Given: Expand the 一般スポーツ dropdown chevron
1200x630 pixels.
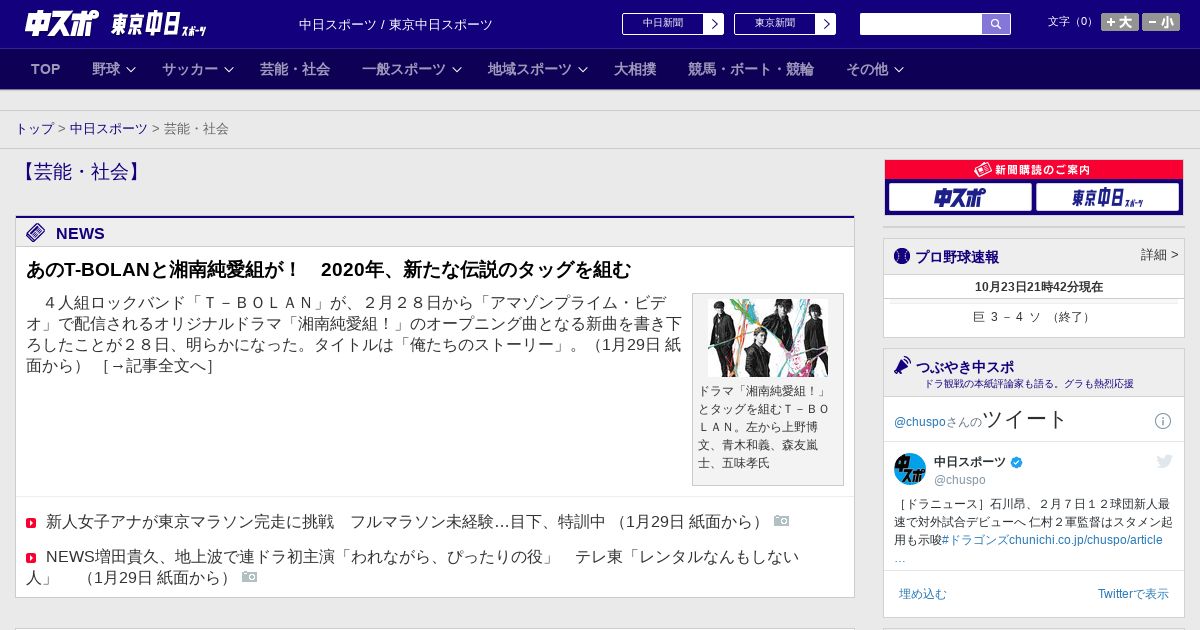Looking at the screenshot, I should coord(457,70).
